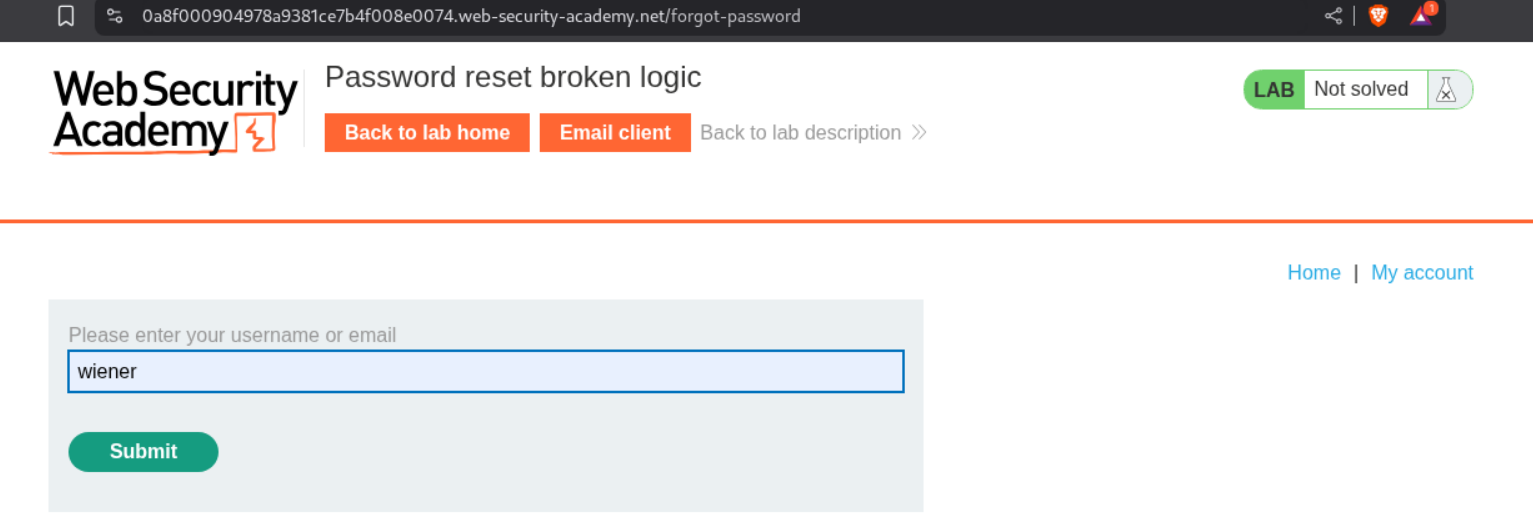Click the lab flask icon
The width and height of the screenshot is (1533, 524).
1446,90
